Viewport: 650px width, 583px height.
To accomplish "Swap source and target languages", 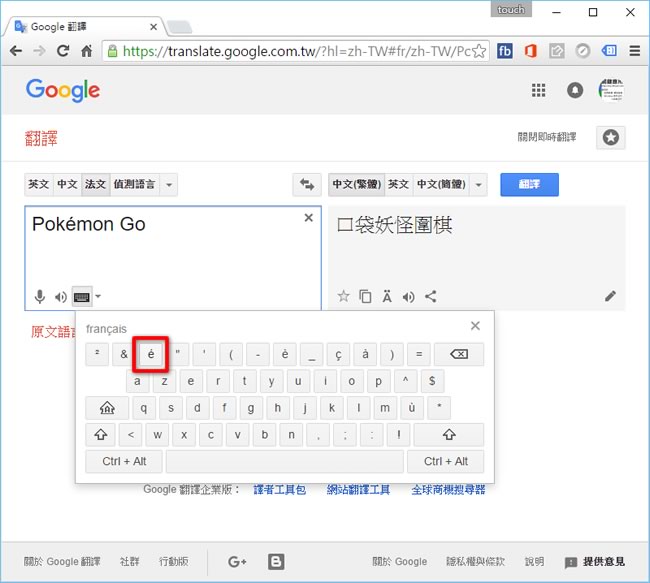I will click(x=306, y=185).
